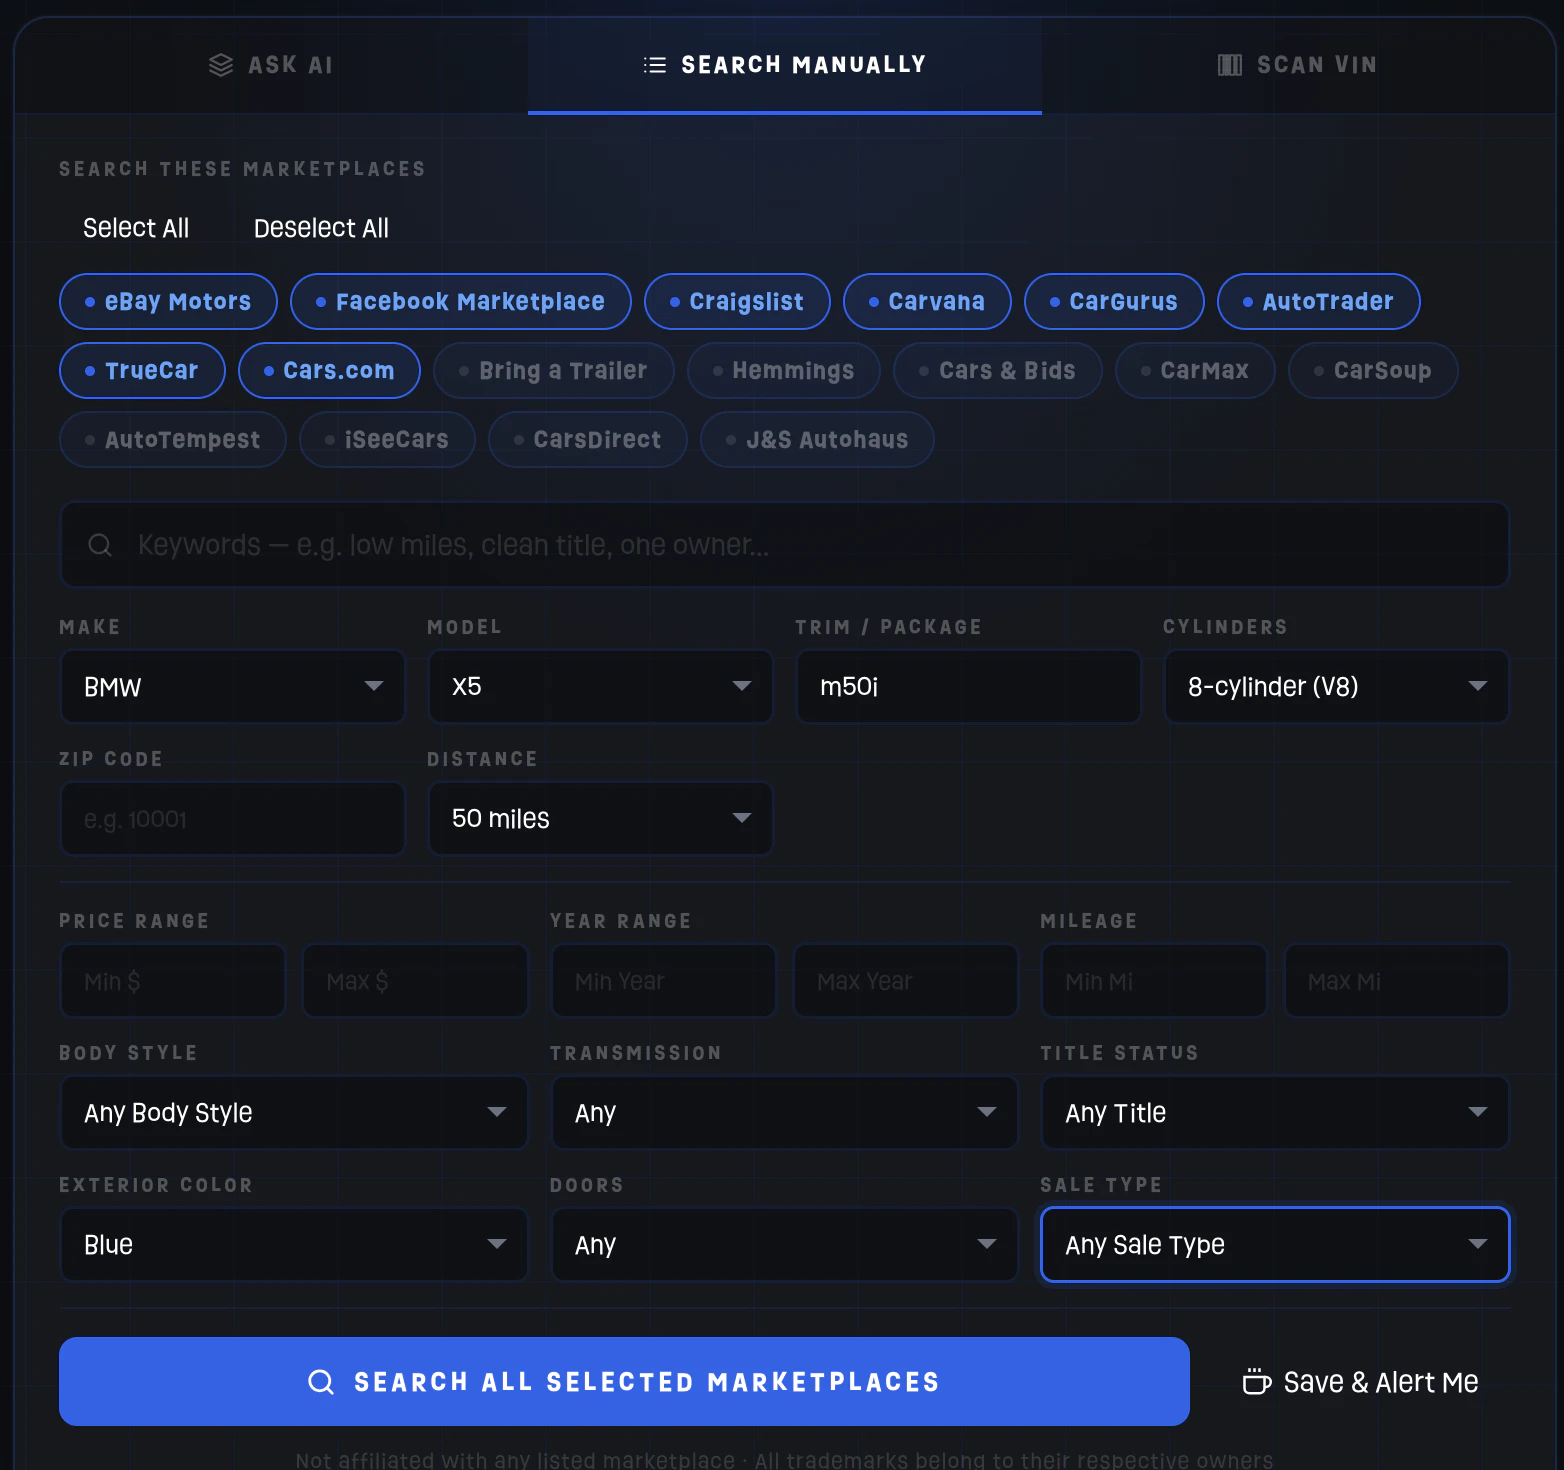Expand the Doors dropdown
Viewport: 1564px width, 1470px height.
coord(785,1244)
